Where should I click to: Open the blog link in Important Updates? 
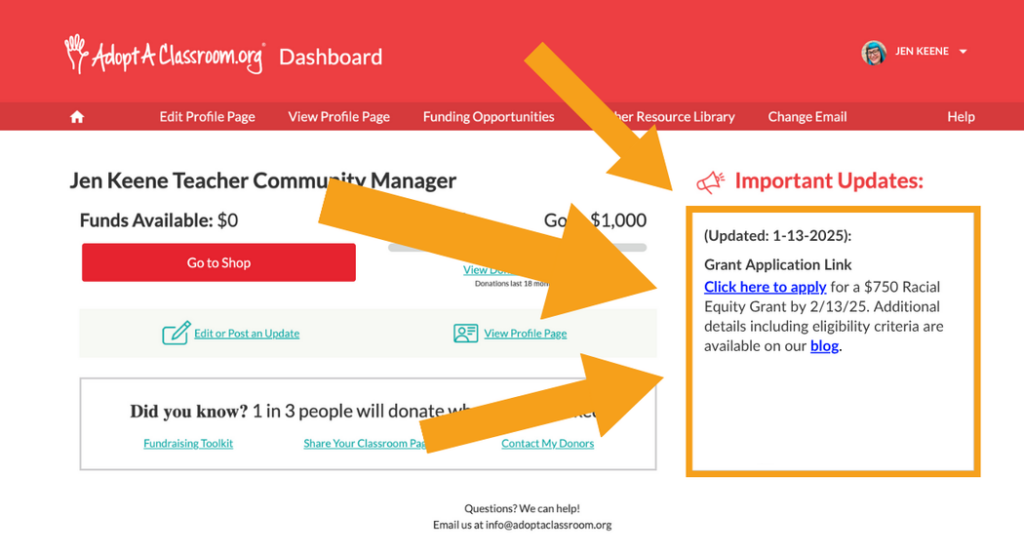[824, 346]
